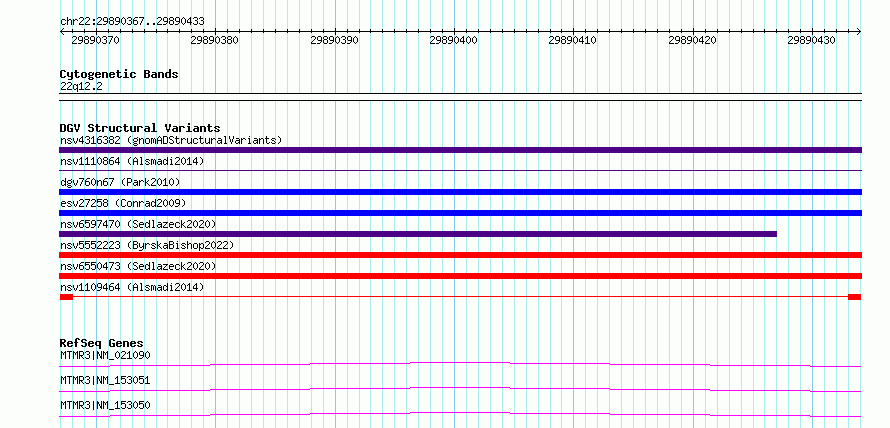Click the dgv760n67 (Park2010) label

pyautogui.click(x=120, y=182)
